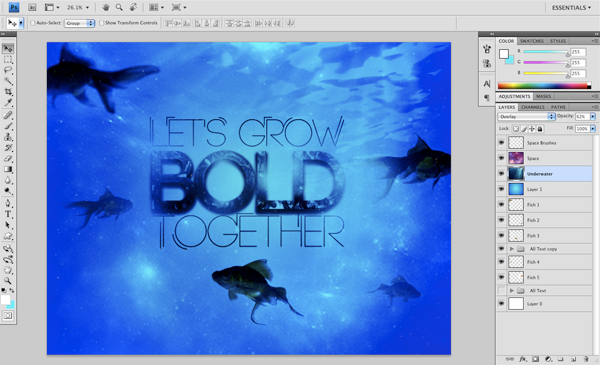
Task: Select the Clone Stamp tool
Action: [x=8, y=137]
